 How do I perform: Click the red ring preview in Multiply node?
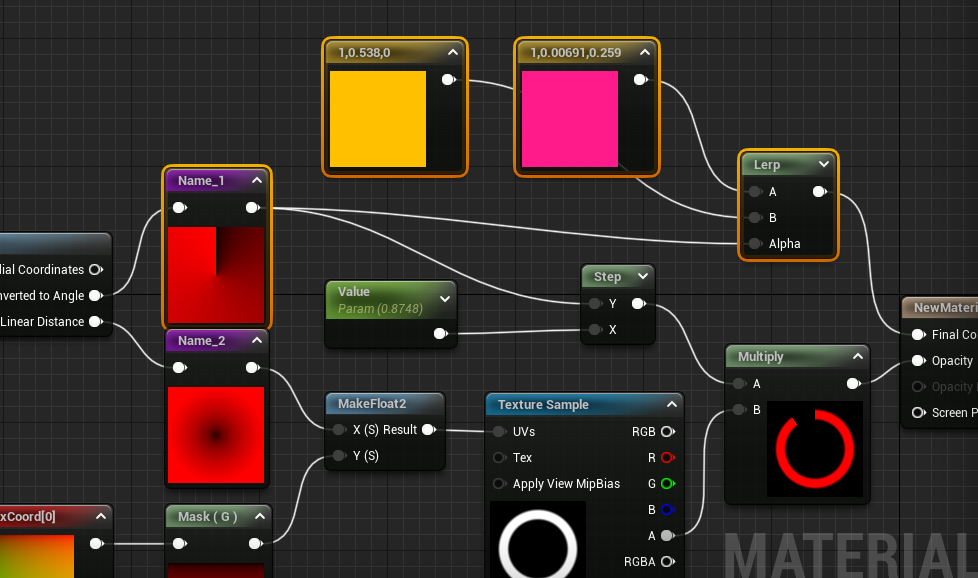815,449
